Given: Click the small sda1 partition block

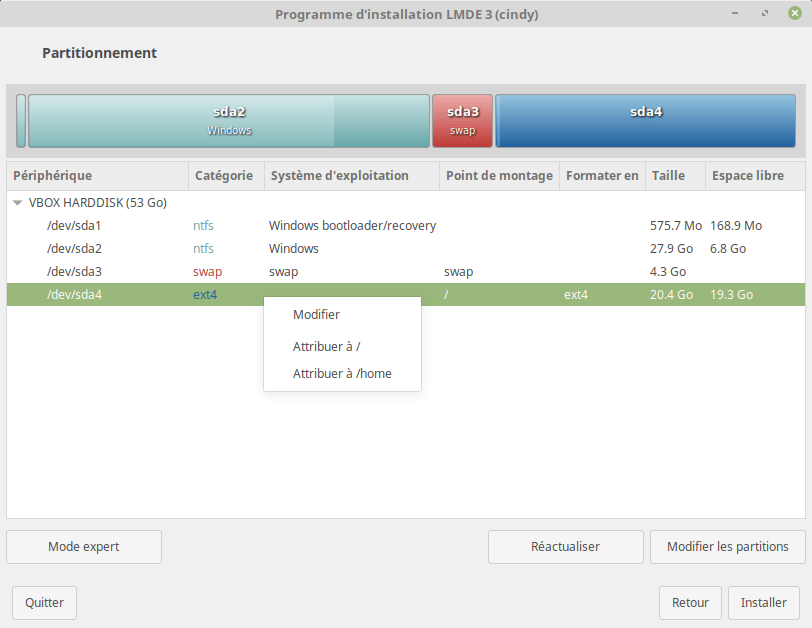Looking at the screenshot, I should point(21,121).
